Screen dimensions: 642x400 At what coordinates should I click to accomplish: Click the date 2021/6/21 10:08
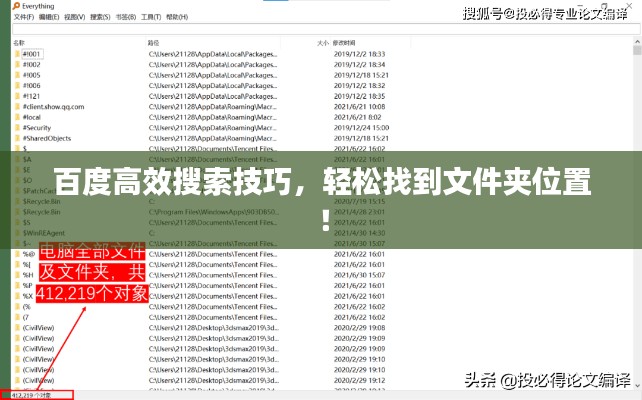[359, 107]
